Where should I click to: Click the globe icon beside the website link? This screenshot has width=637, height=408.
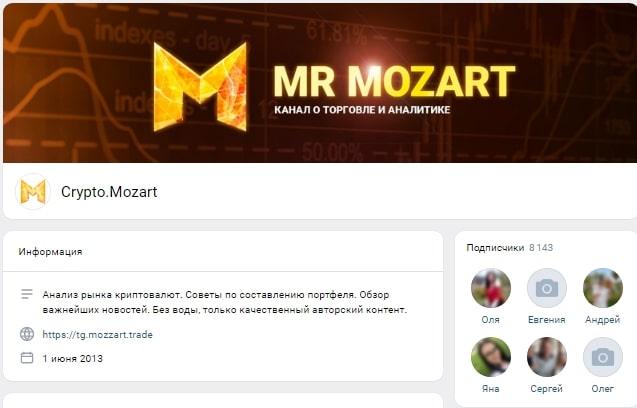click(x=27, y=334)
